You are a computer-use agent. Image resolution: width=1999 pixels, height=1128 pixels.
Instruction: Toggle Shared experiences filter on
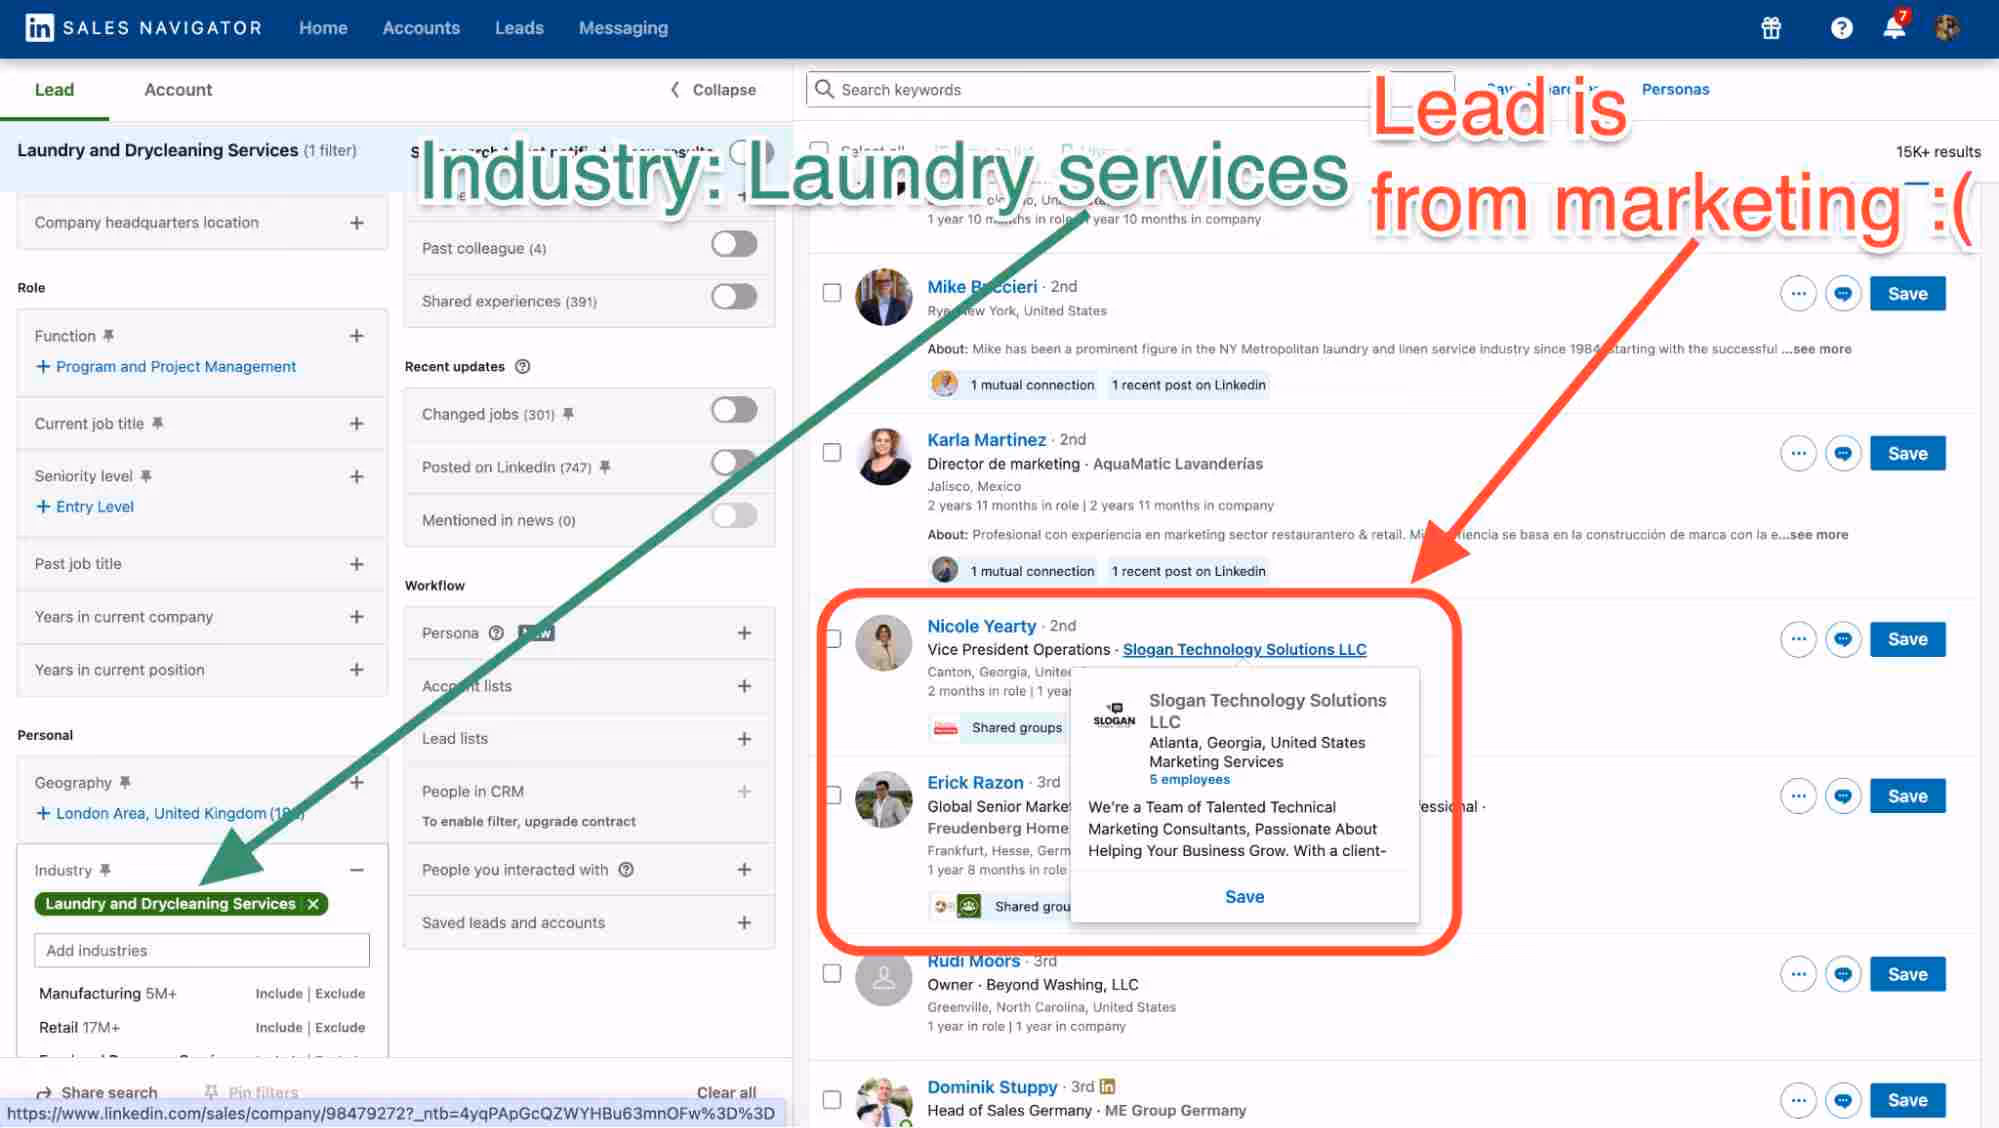[x=733, y=297]
